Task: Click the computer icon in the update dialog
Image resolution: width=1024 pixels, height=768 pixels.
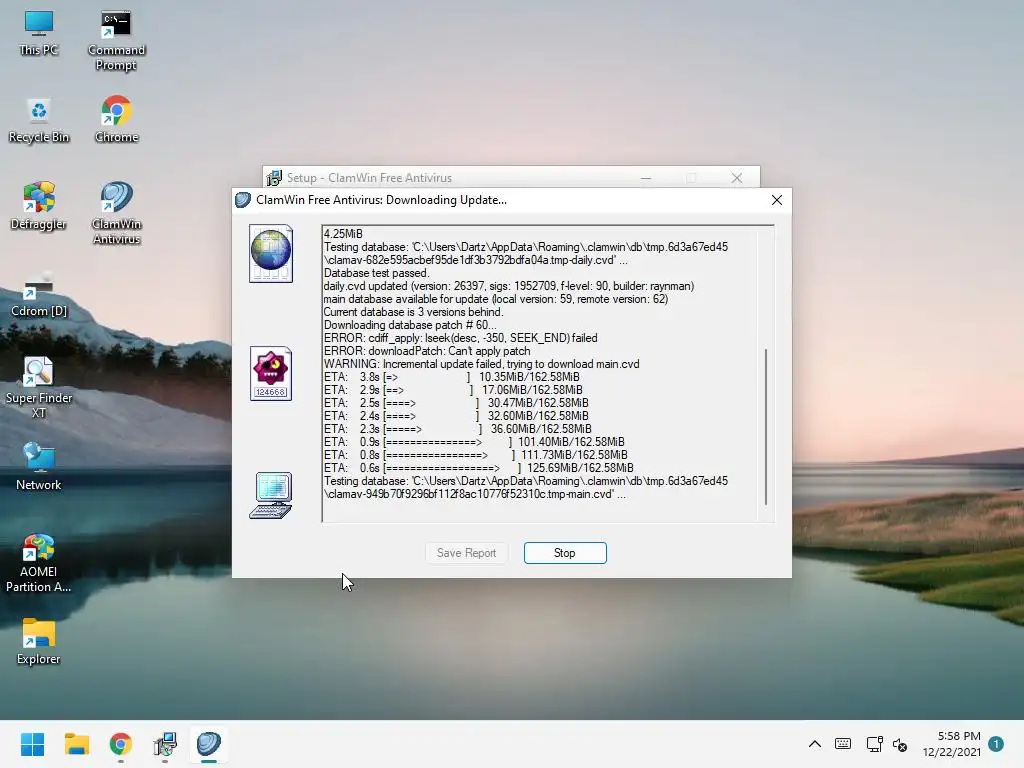Action: click(x=270, y=496)
